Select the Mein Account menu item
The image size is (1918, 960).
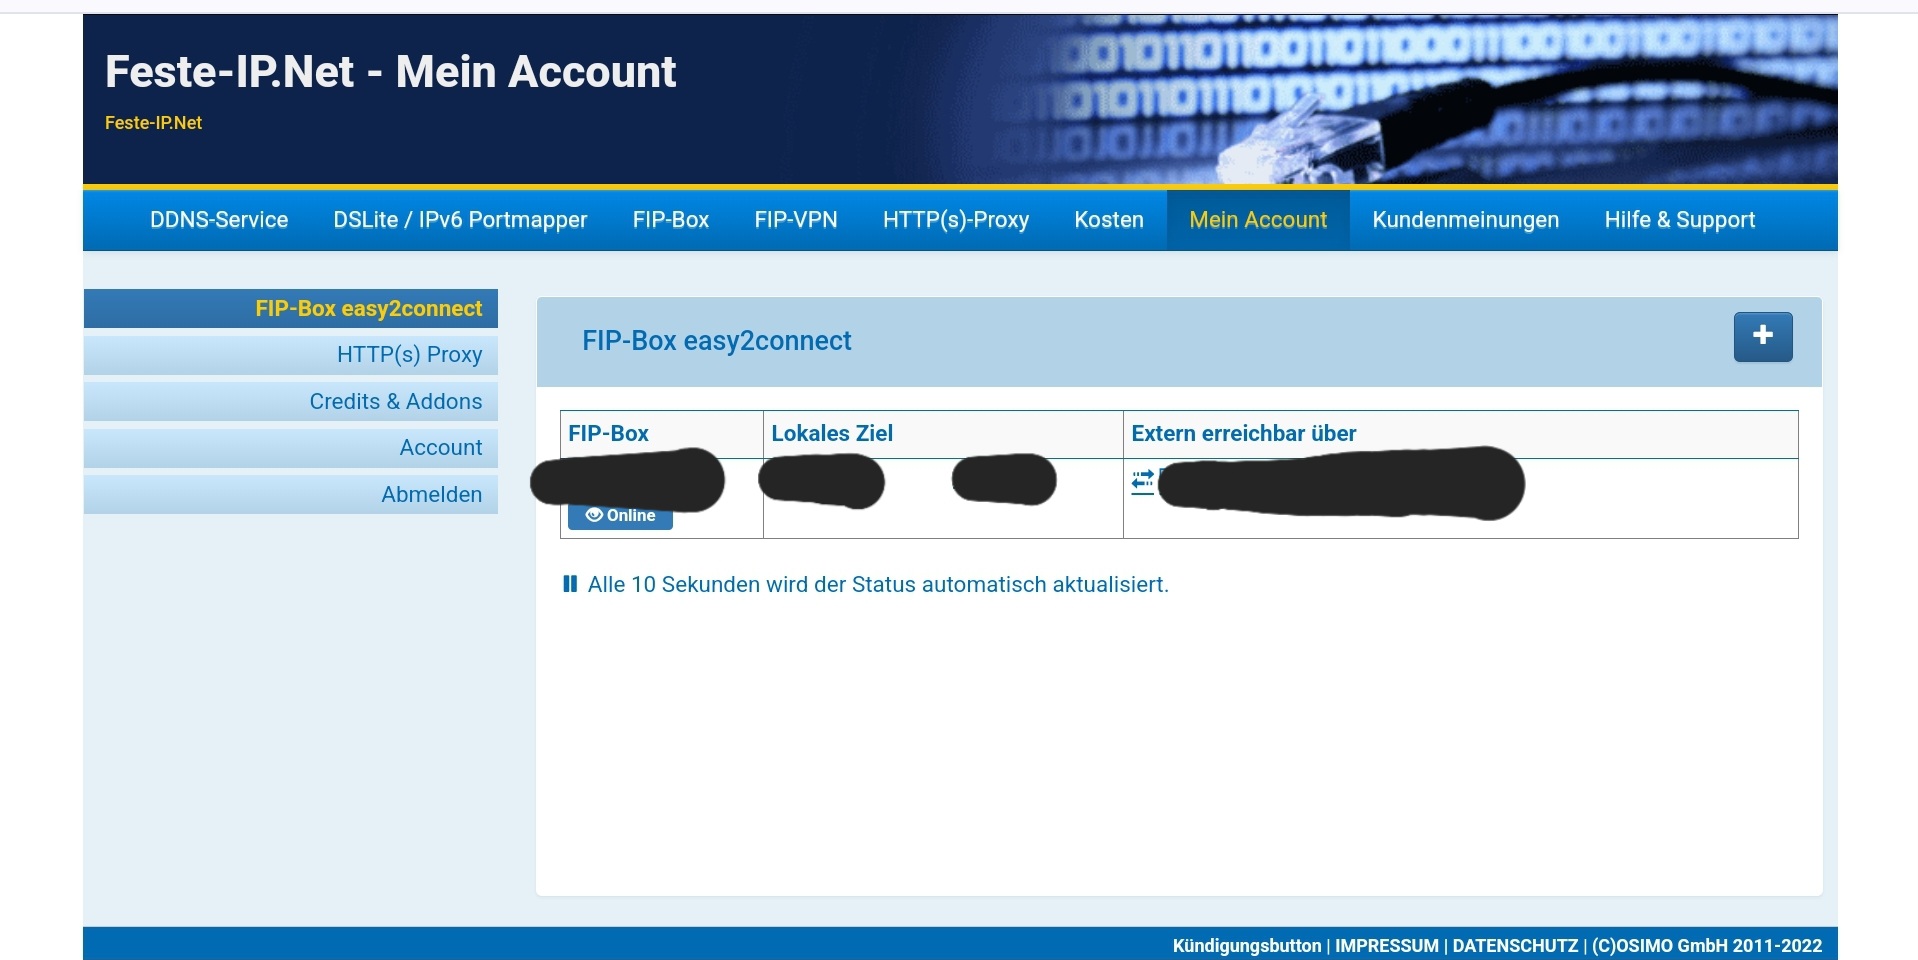point(1258,220)
